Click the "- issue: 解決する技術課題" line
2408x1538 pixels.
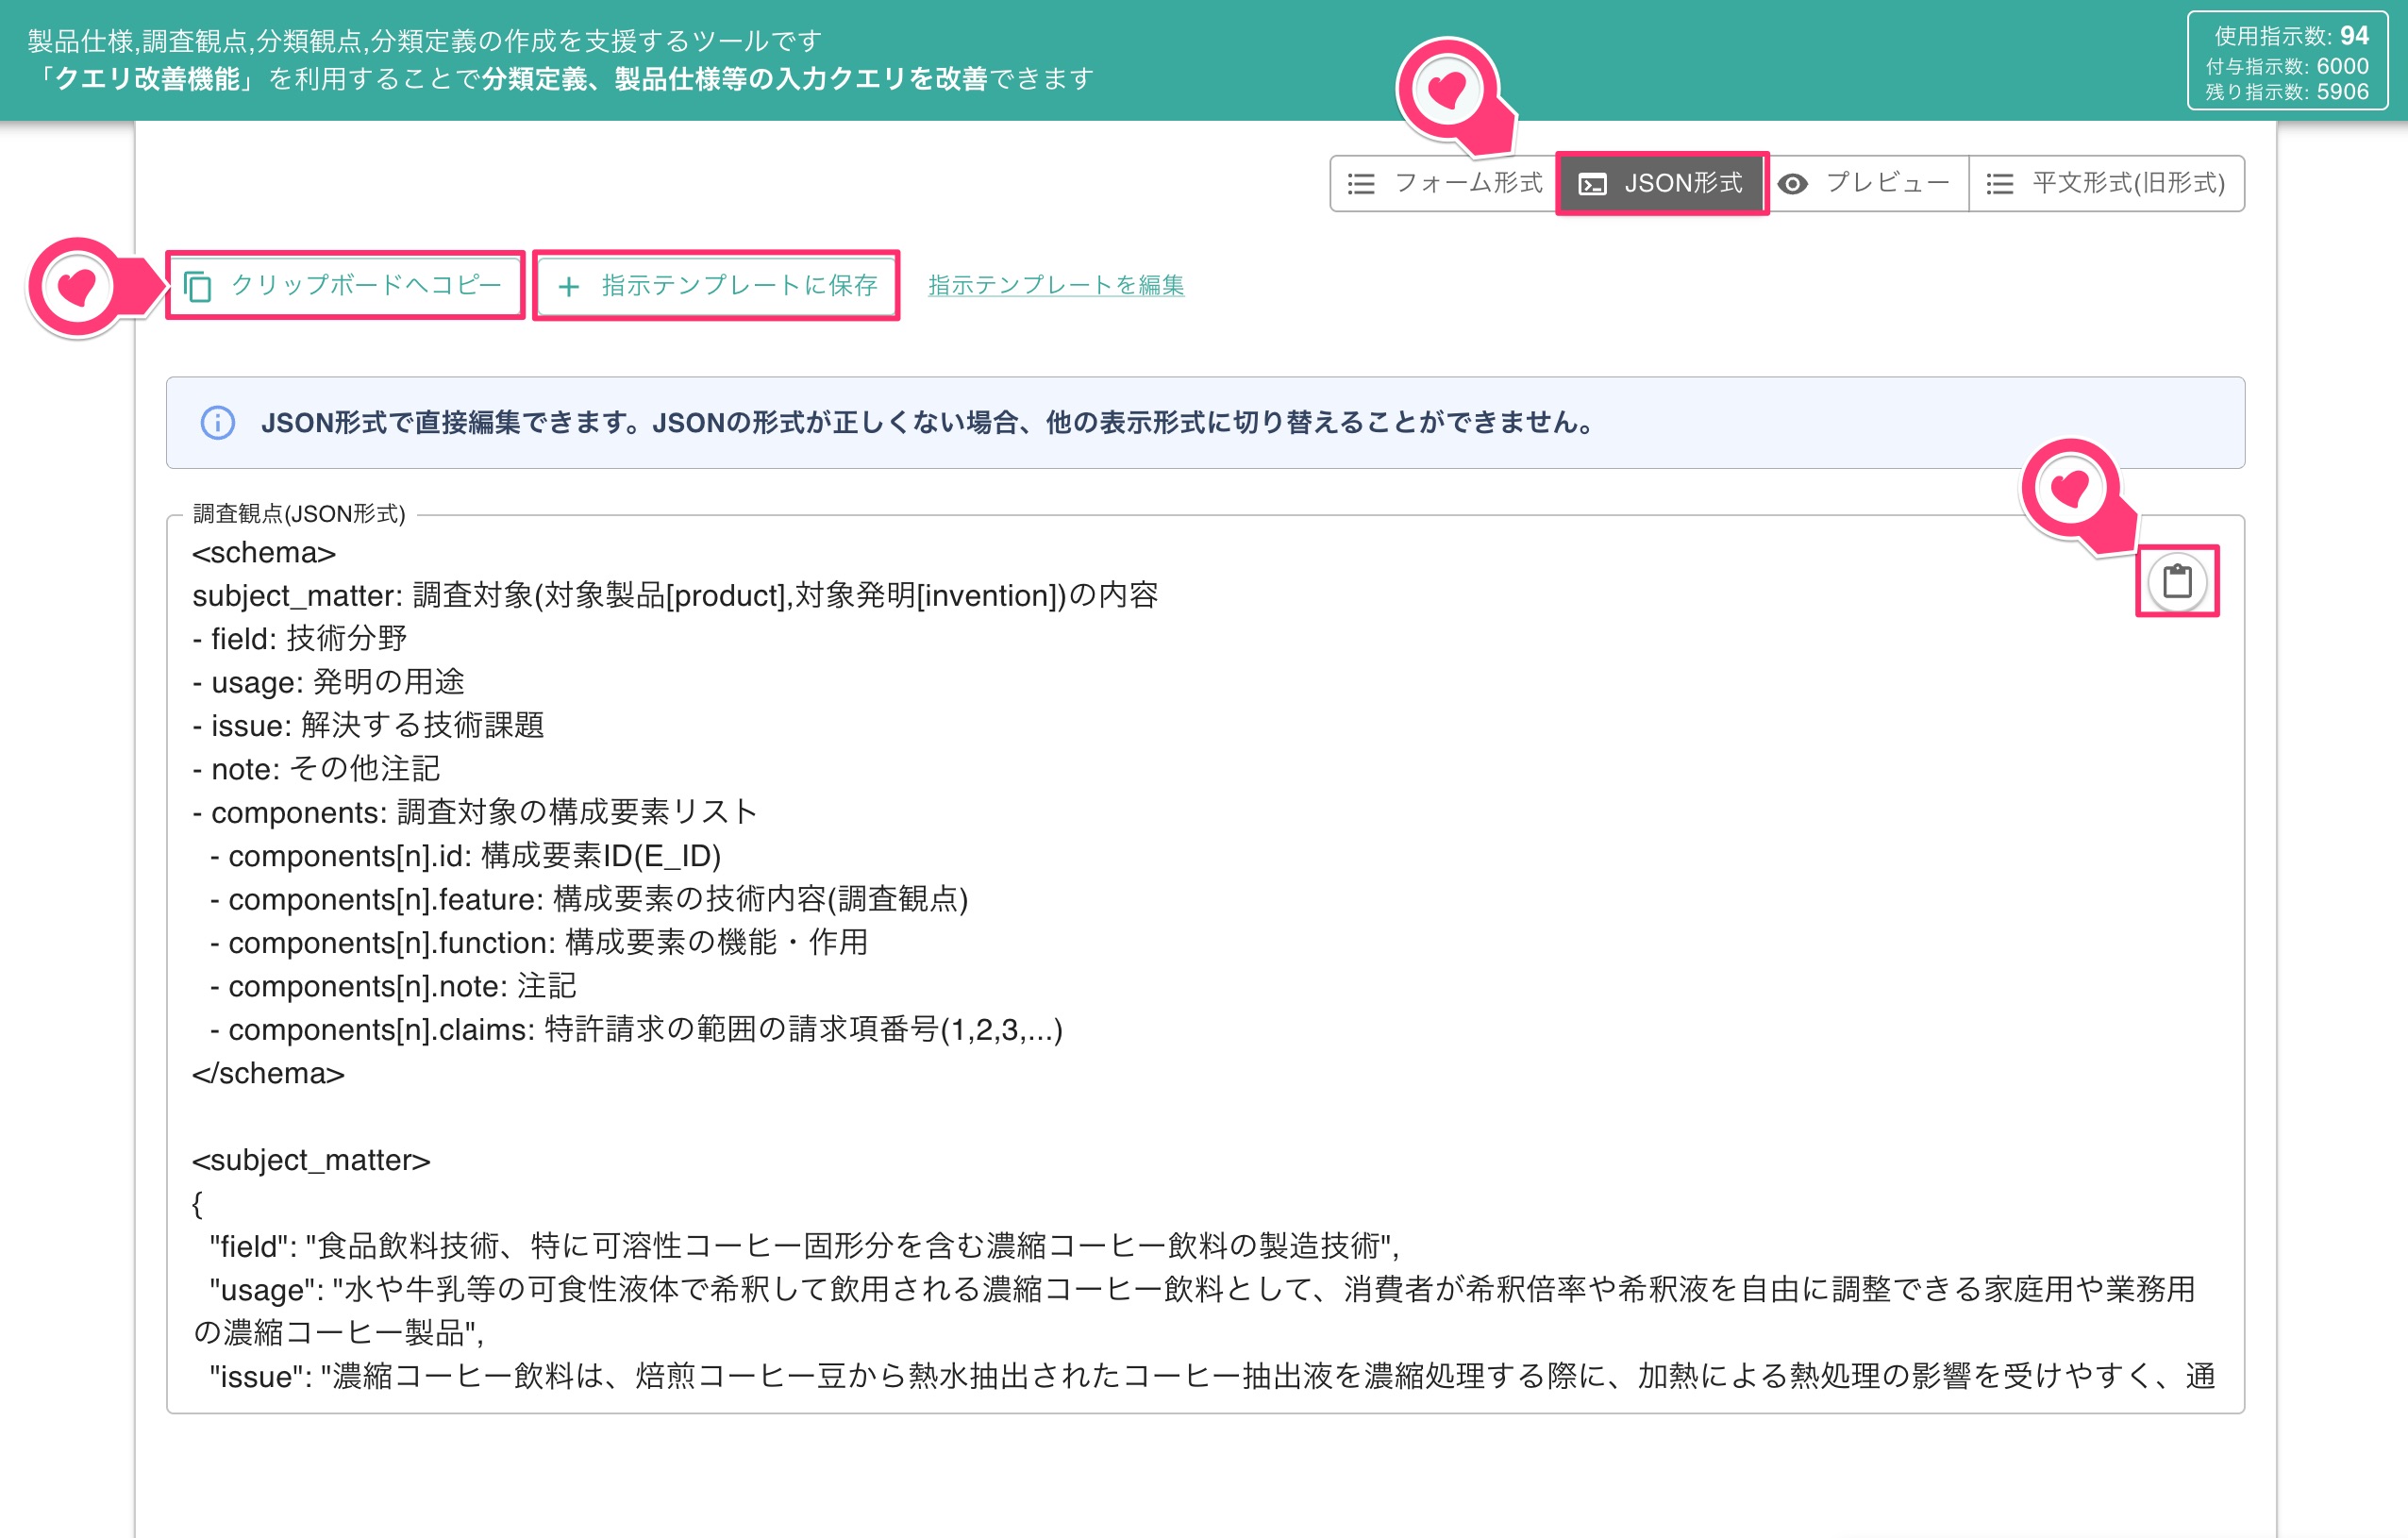[x=368, y=725]
